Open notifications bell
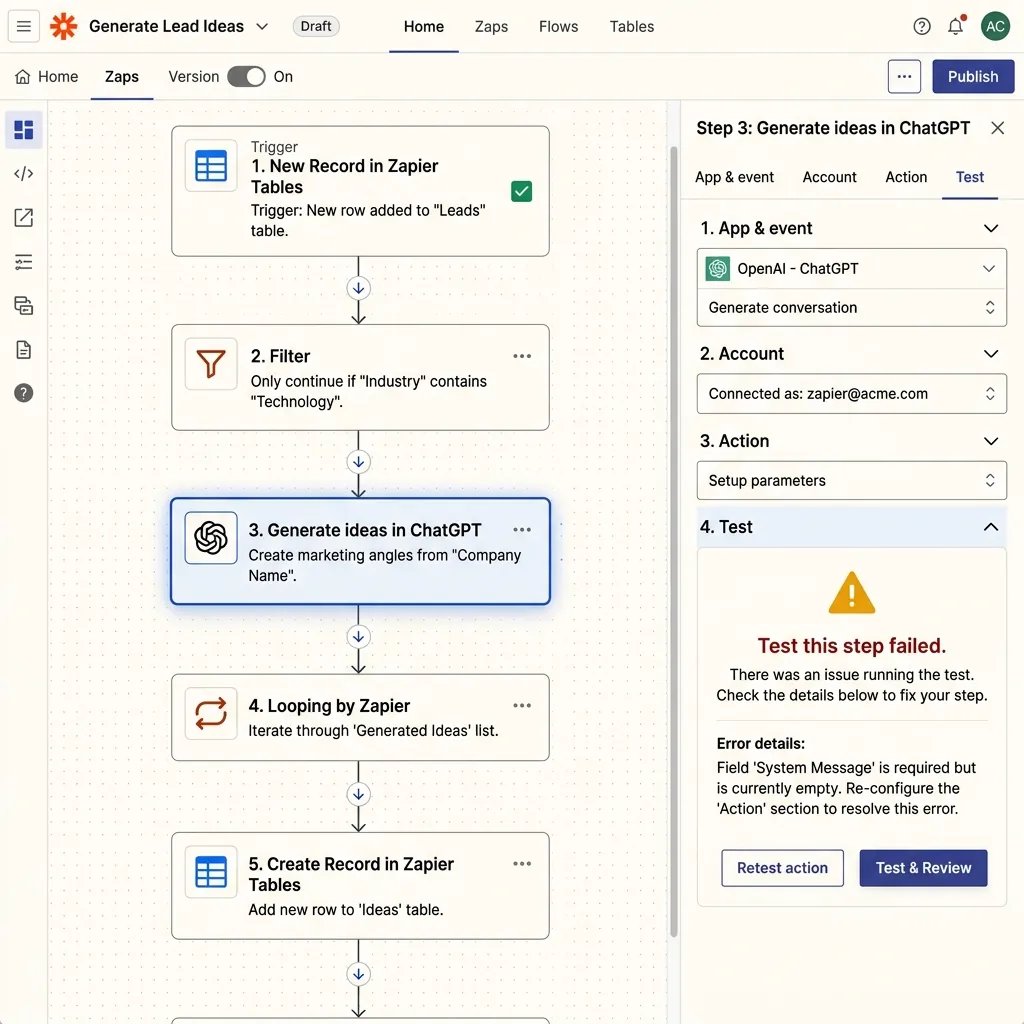The width and height of the screenshot is (1024, 1024). click(x=955, y=26)
